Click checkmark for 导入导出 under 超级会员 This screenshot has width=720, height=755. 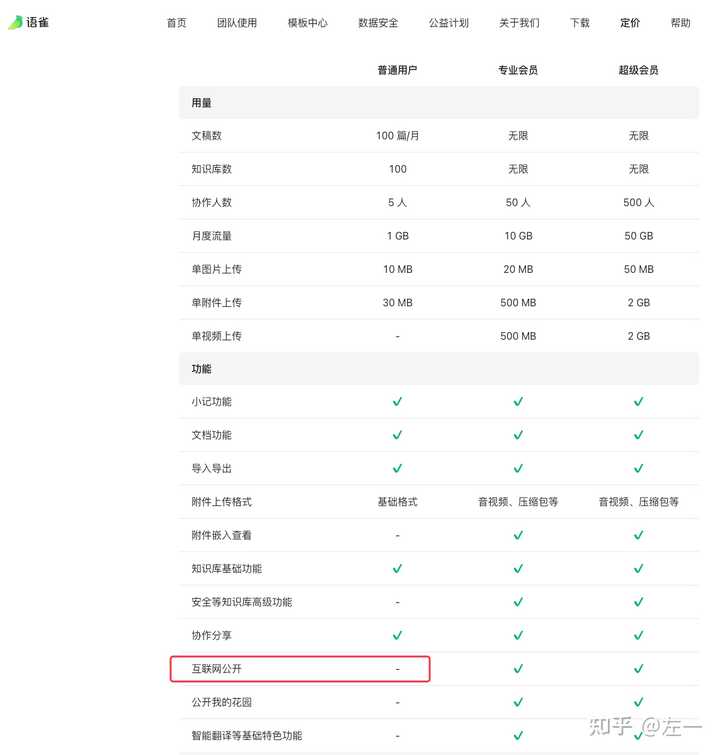tap(639, 469)
